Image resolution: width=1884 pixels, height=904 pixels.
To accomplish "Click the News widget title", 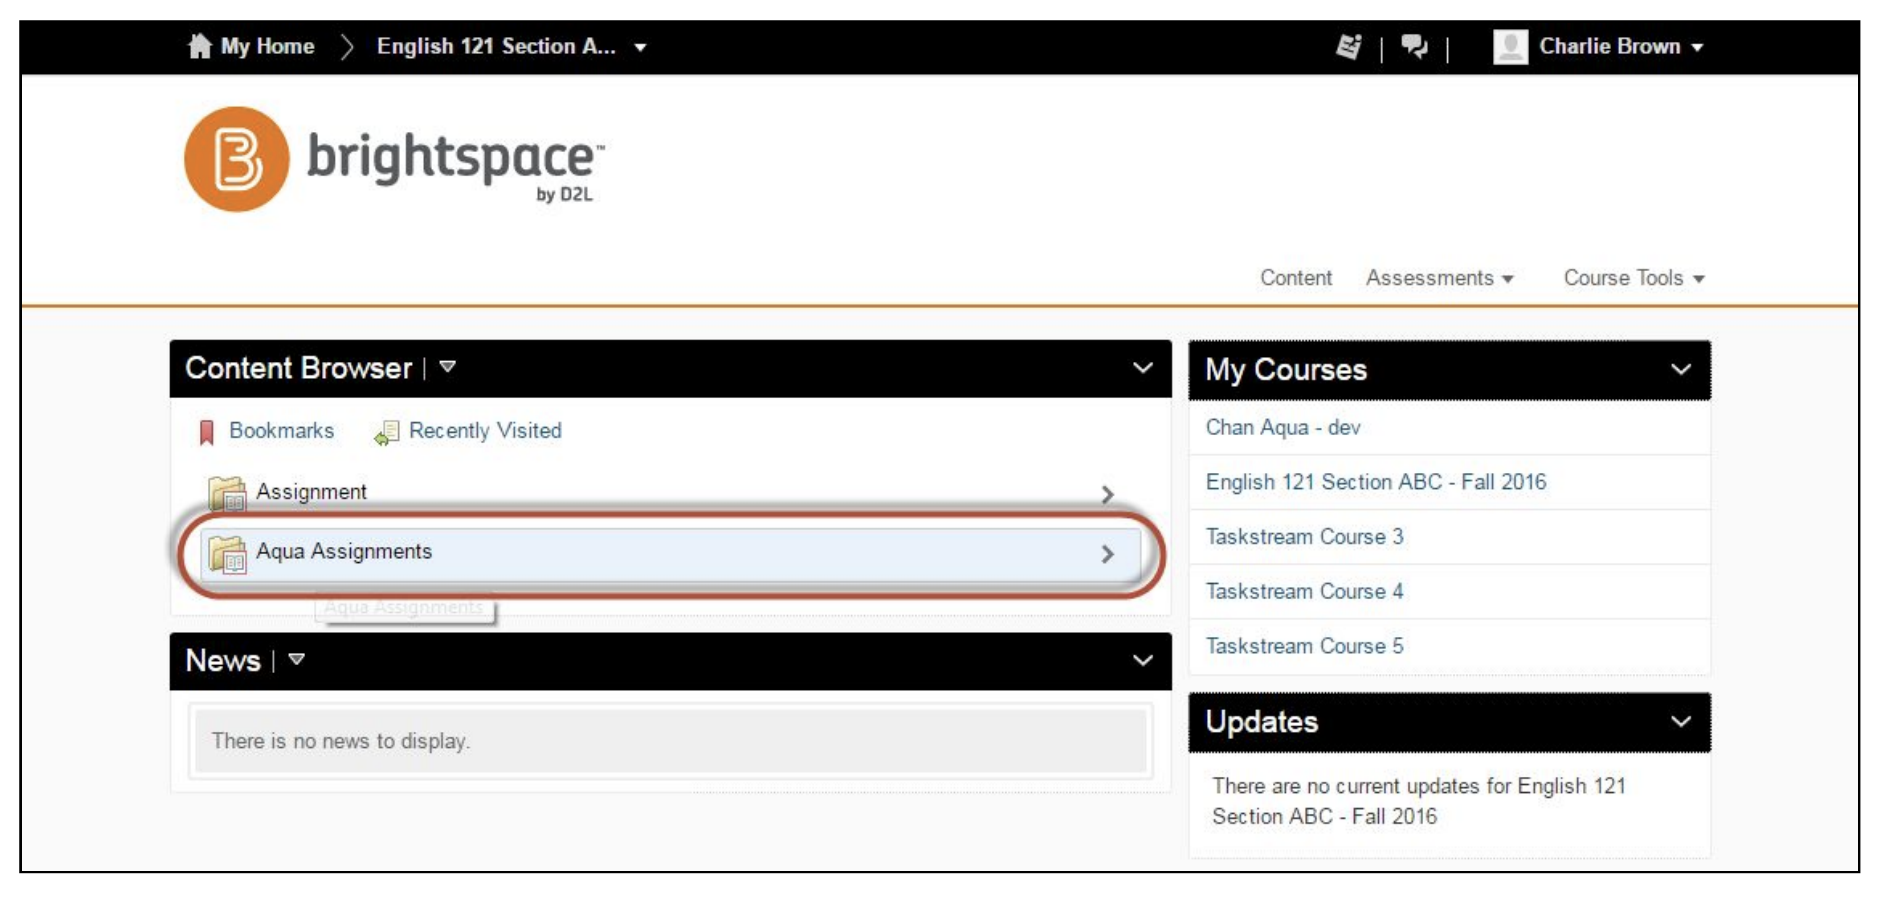I will (x=223, y=660).
